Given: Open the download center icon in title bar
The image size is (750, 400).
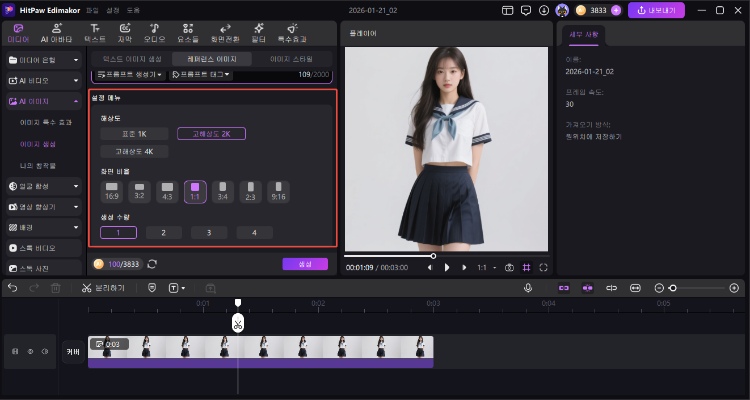Looking at the screenshot, I should click(544, 10).
